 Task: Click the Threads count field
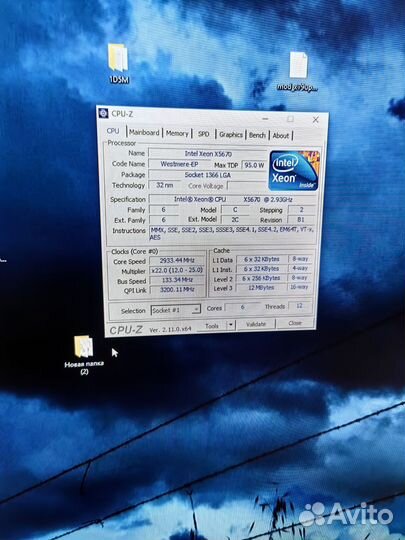[x=300, y=305]
